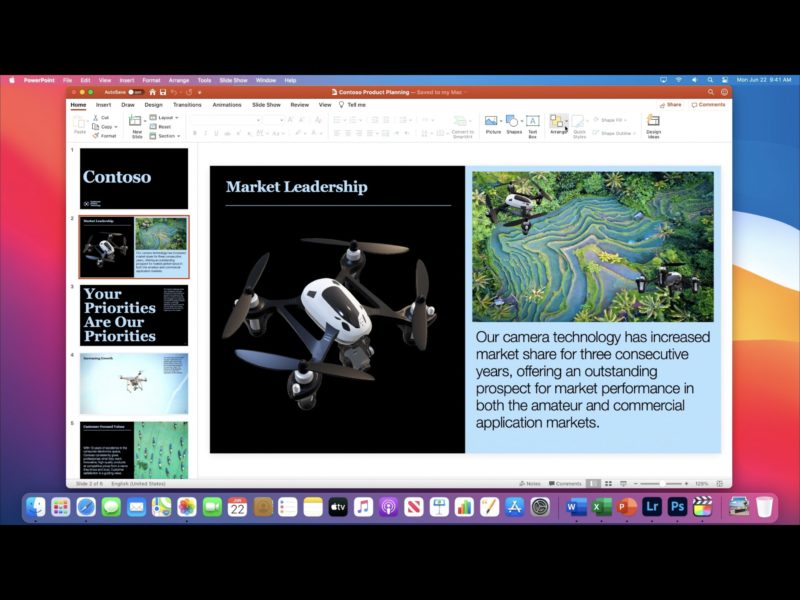Click the New Slide icon
The image size is (800, 600).
136,121
